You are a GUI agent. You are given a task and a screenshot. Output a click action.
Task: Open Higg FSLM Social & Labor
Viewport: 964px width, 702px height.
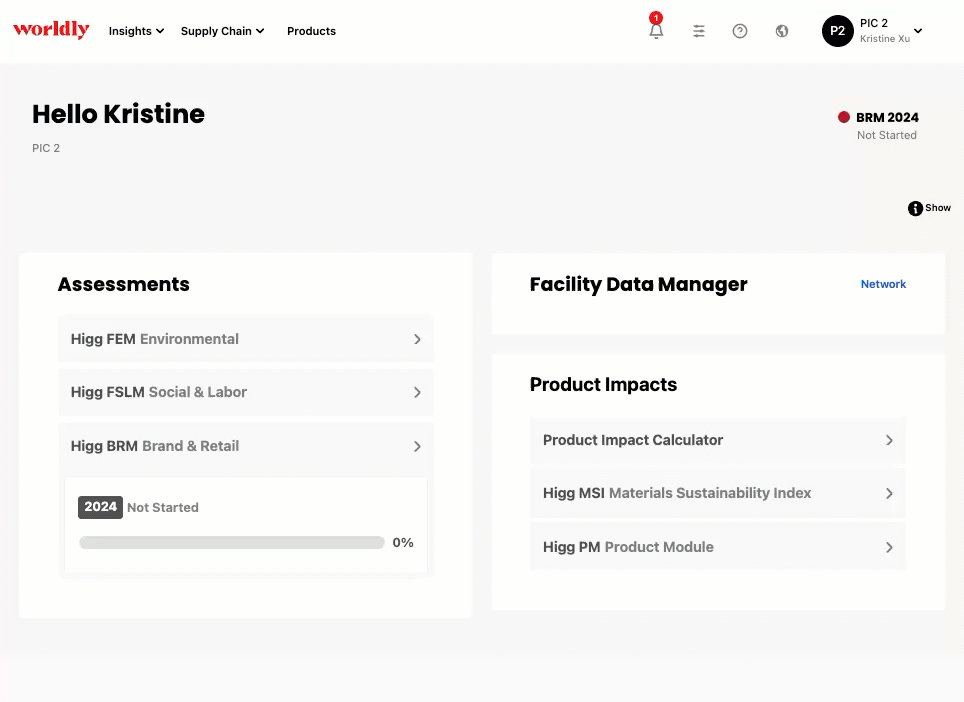tap(246, 392)
